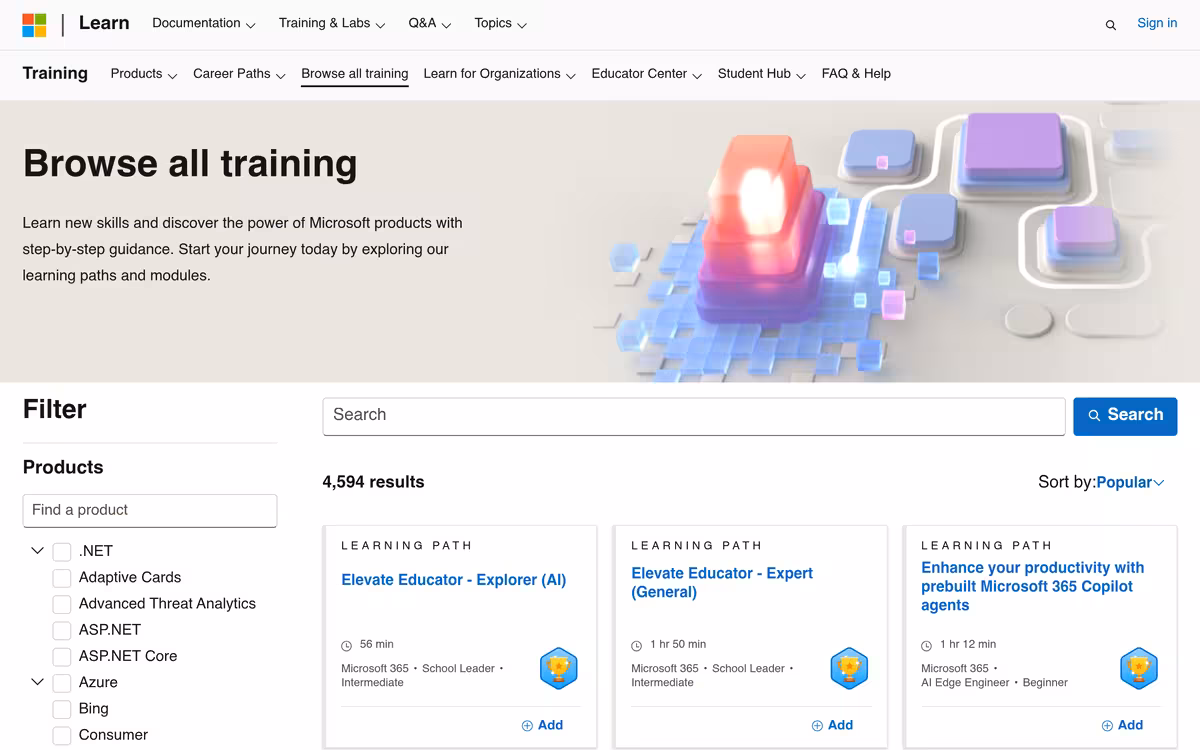Click the Sign in link

(x=1157, y=23)
